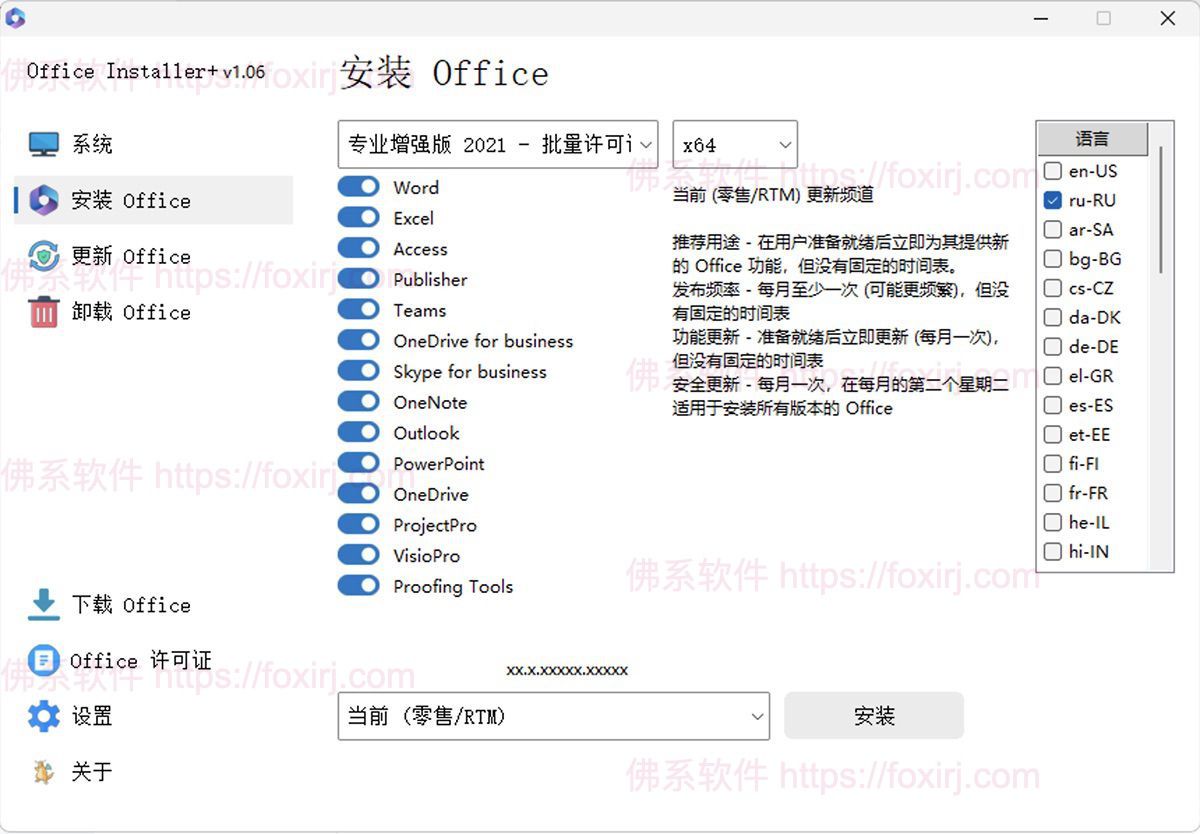Open the Office edition dropdown 专业增强版 2021
This screenshot has width=1200, height=834.
[x=498, y=144]
